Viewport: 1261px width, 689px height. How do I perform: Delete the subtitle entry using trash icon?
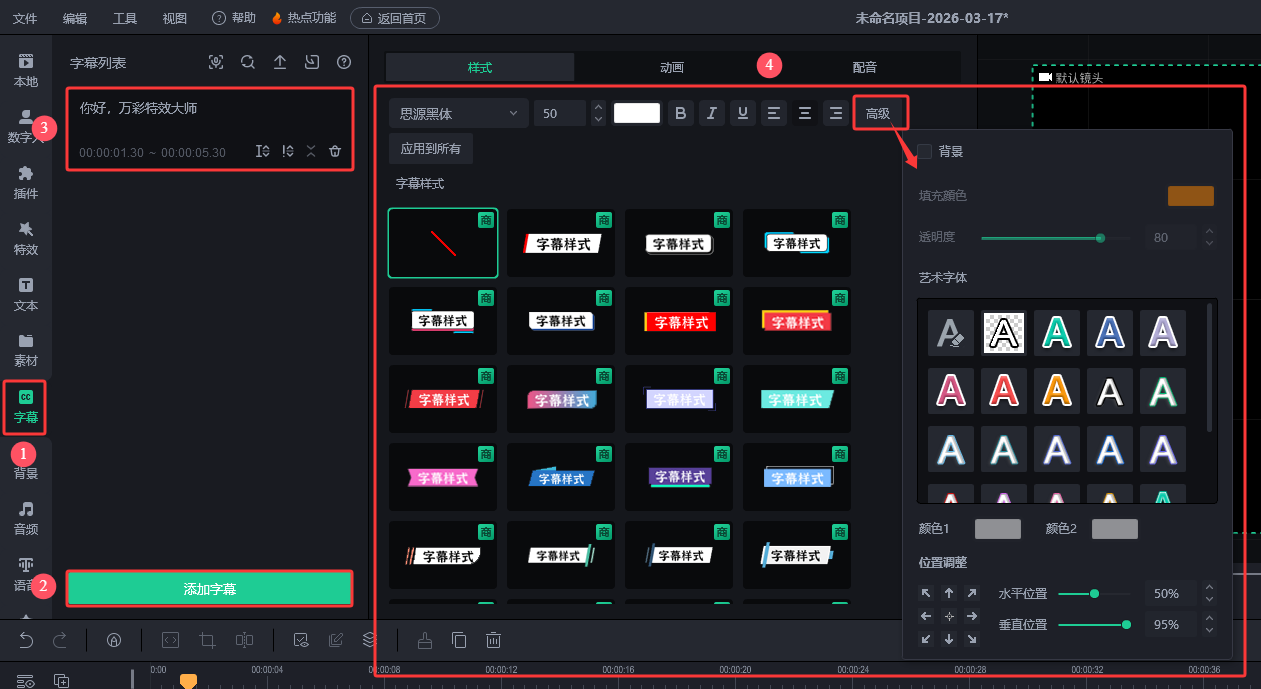click(335, 151)
